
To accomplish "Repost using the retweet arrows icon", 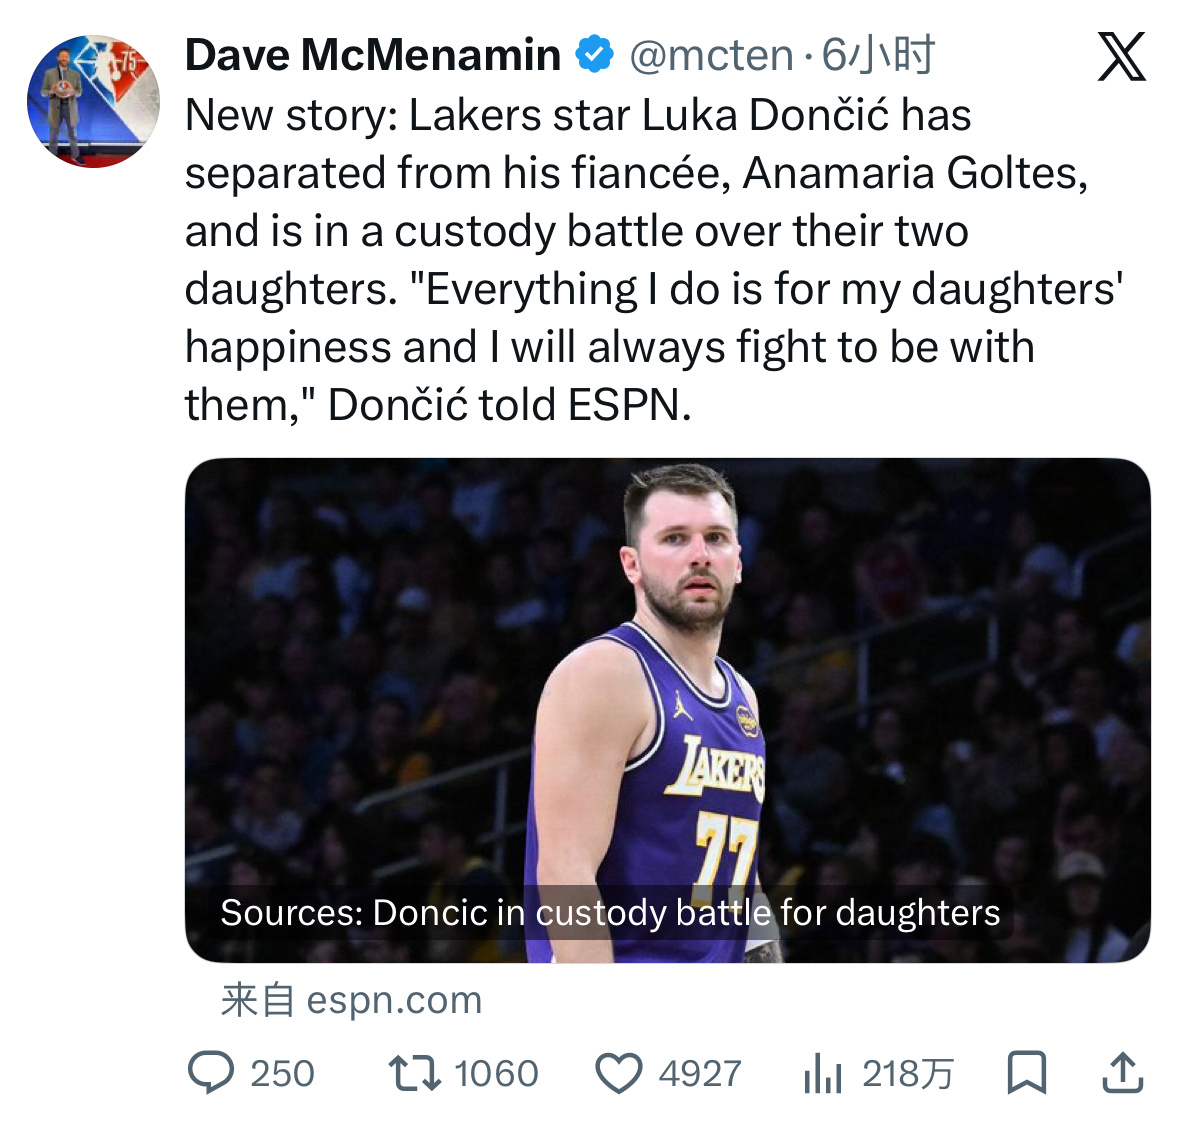I will pyautogui.click(x=414, y=1073).
